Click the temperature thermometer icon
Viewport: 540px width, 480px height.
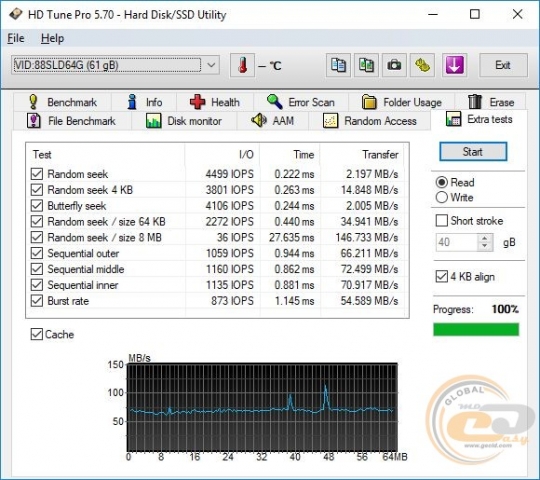click(242, 65)
